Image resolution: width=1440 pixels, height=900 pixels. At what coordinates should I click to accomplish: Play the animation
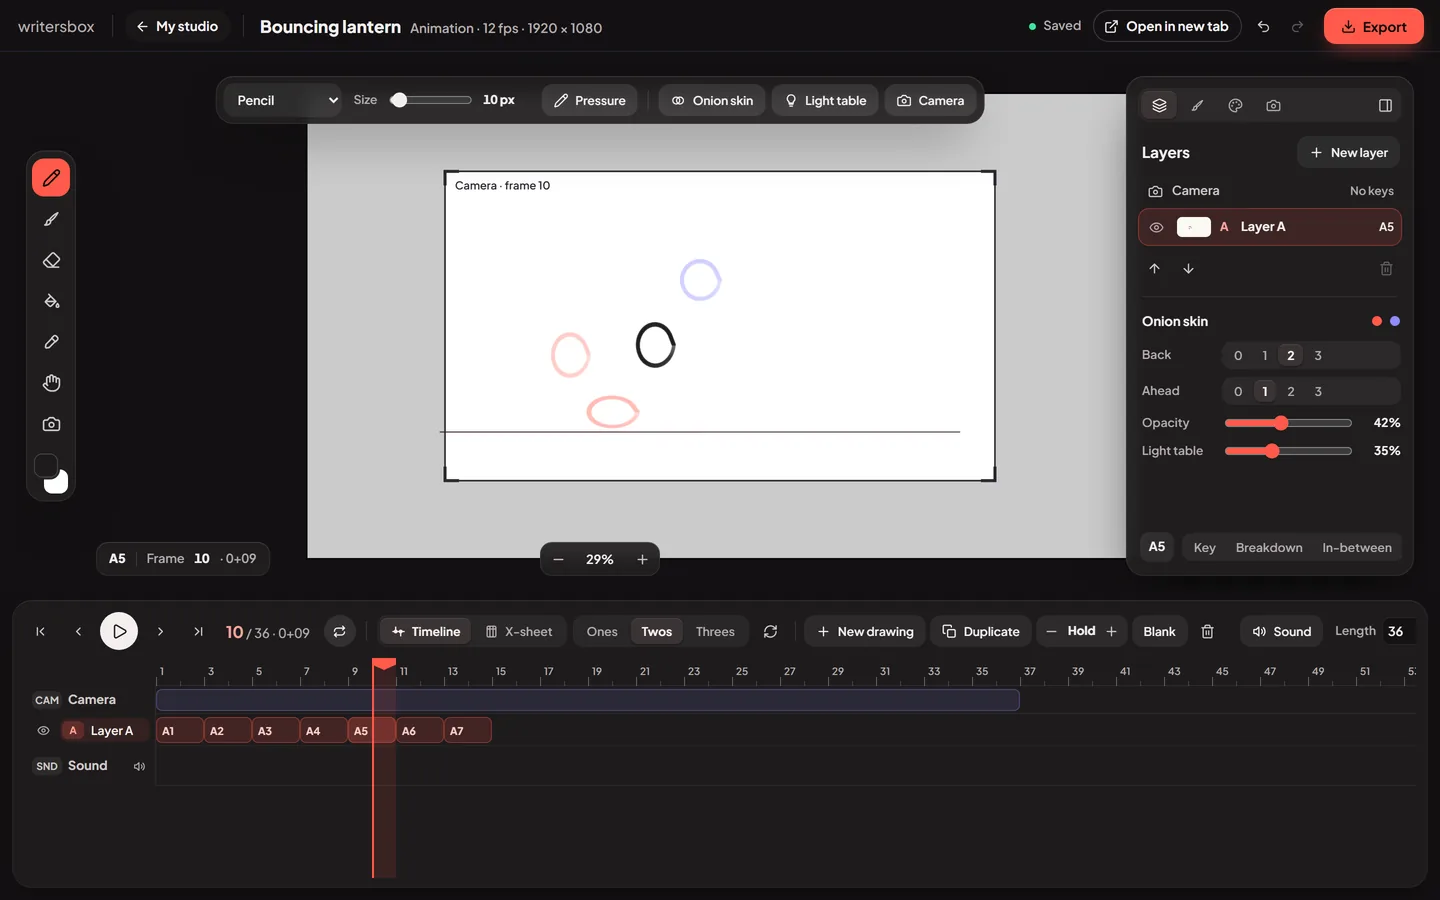point(119,631)
